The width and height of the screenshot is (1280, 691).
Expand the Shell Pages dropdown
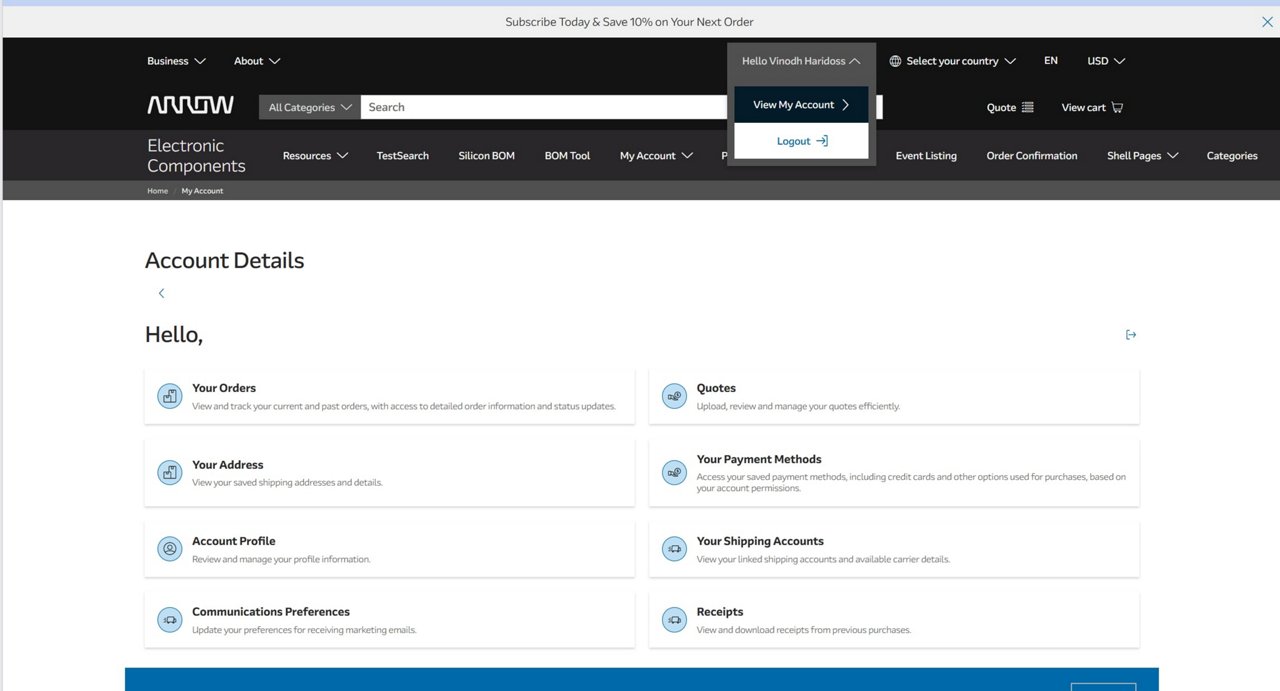(1142, 156)
